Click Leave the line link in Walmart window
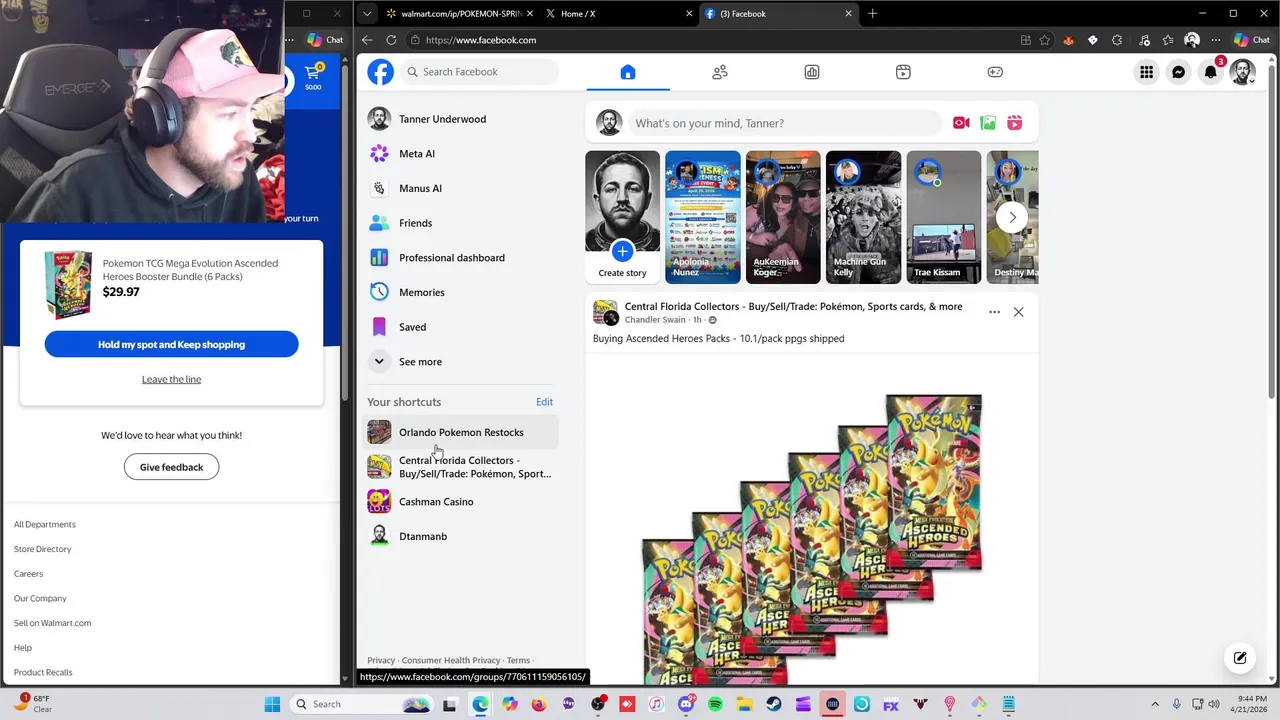Screen dimensions: 1280x720 (171, 379)
